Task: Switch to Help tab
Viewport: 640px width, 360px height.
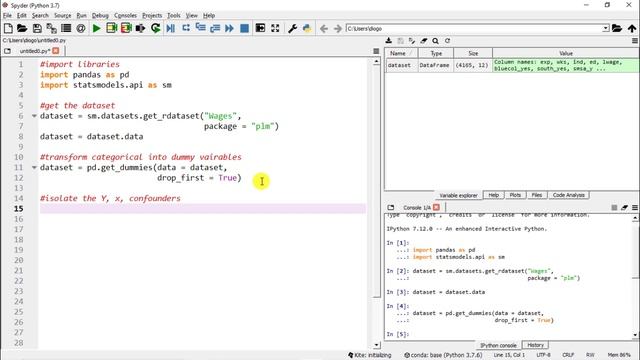Action: (493, 195)
